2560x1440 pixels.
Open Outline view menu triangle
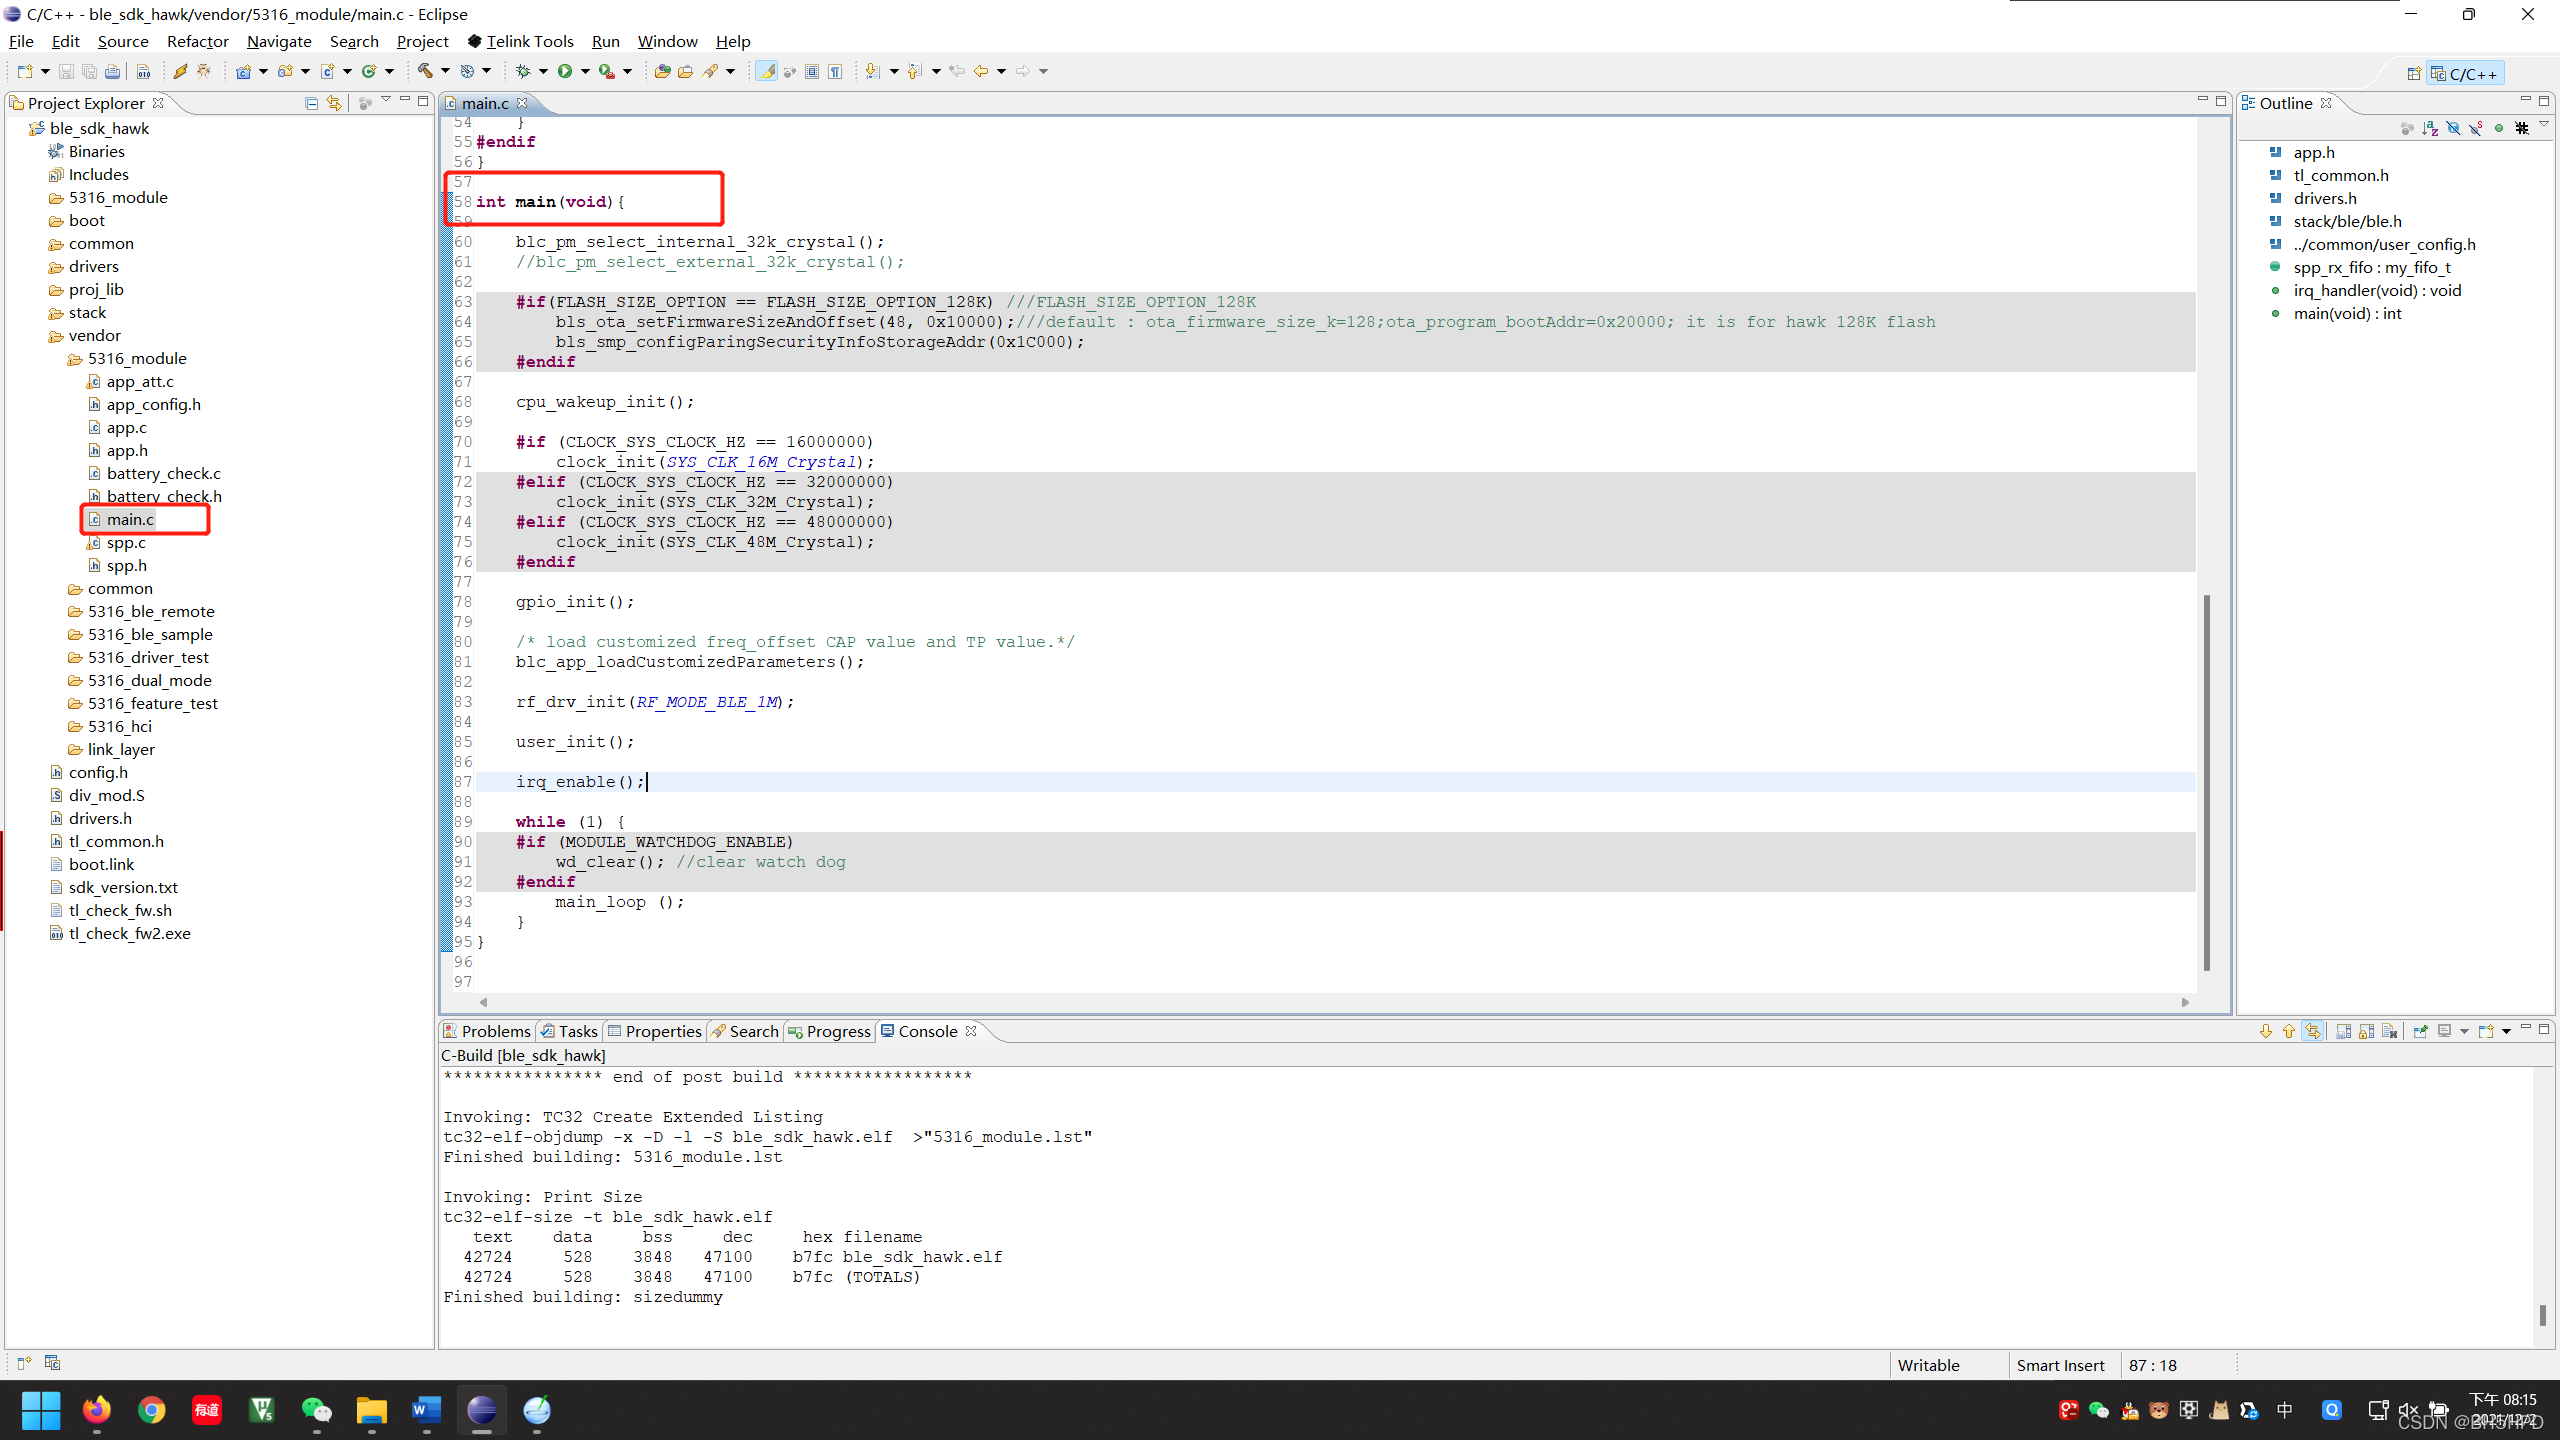(x=2544, y=125)
